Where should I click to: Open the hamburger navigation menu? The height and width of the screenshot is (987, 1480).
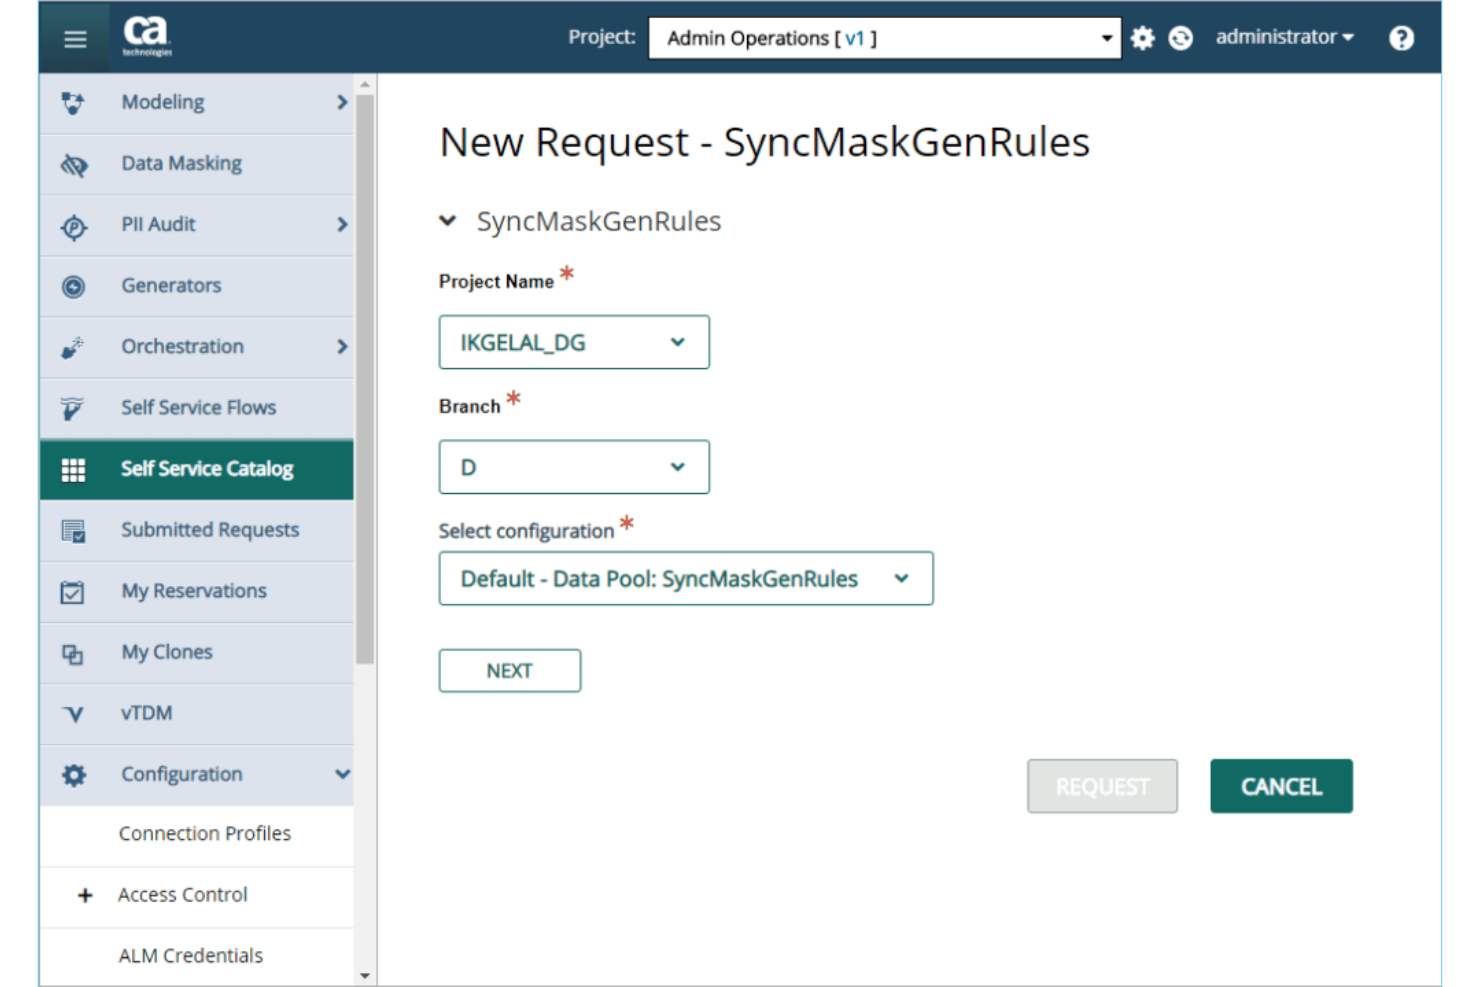tap(75, 39)
